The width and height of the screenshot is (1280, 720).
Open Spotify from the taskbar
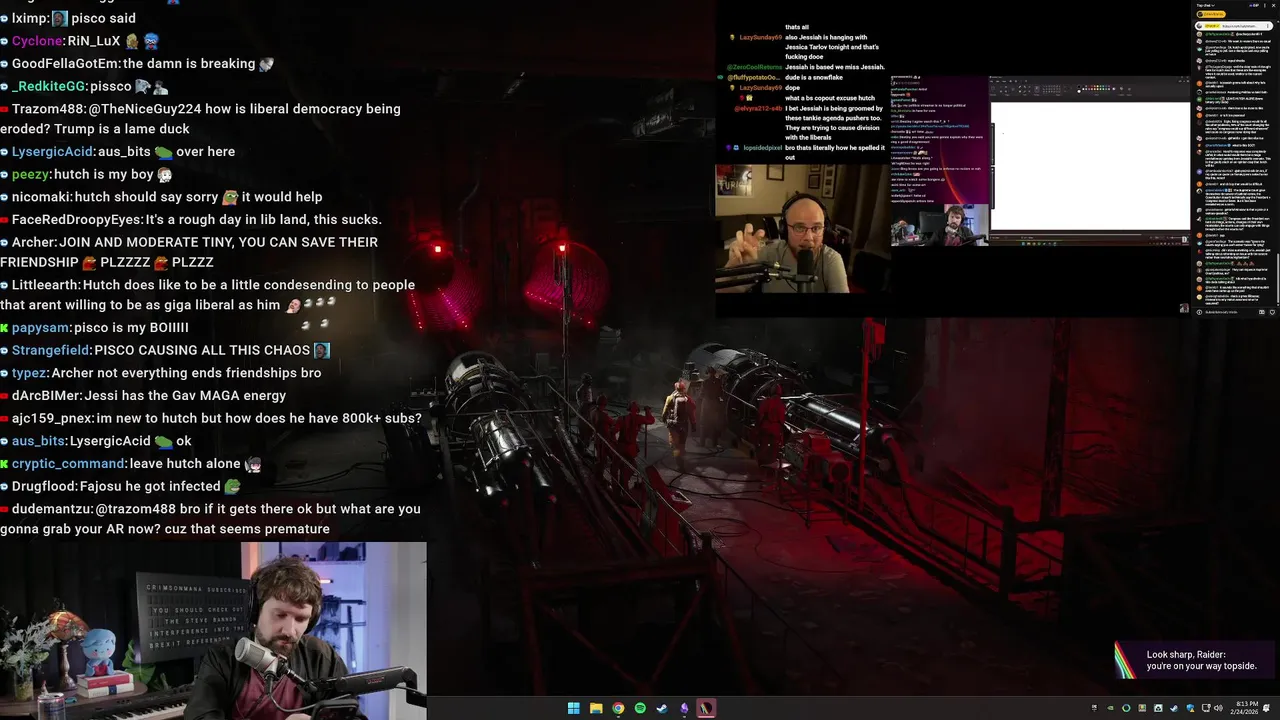point(640,708)
